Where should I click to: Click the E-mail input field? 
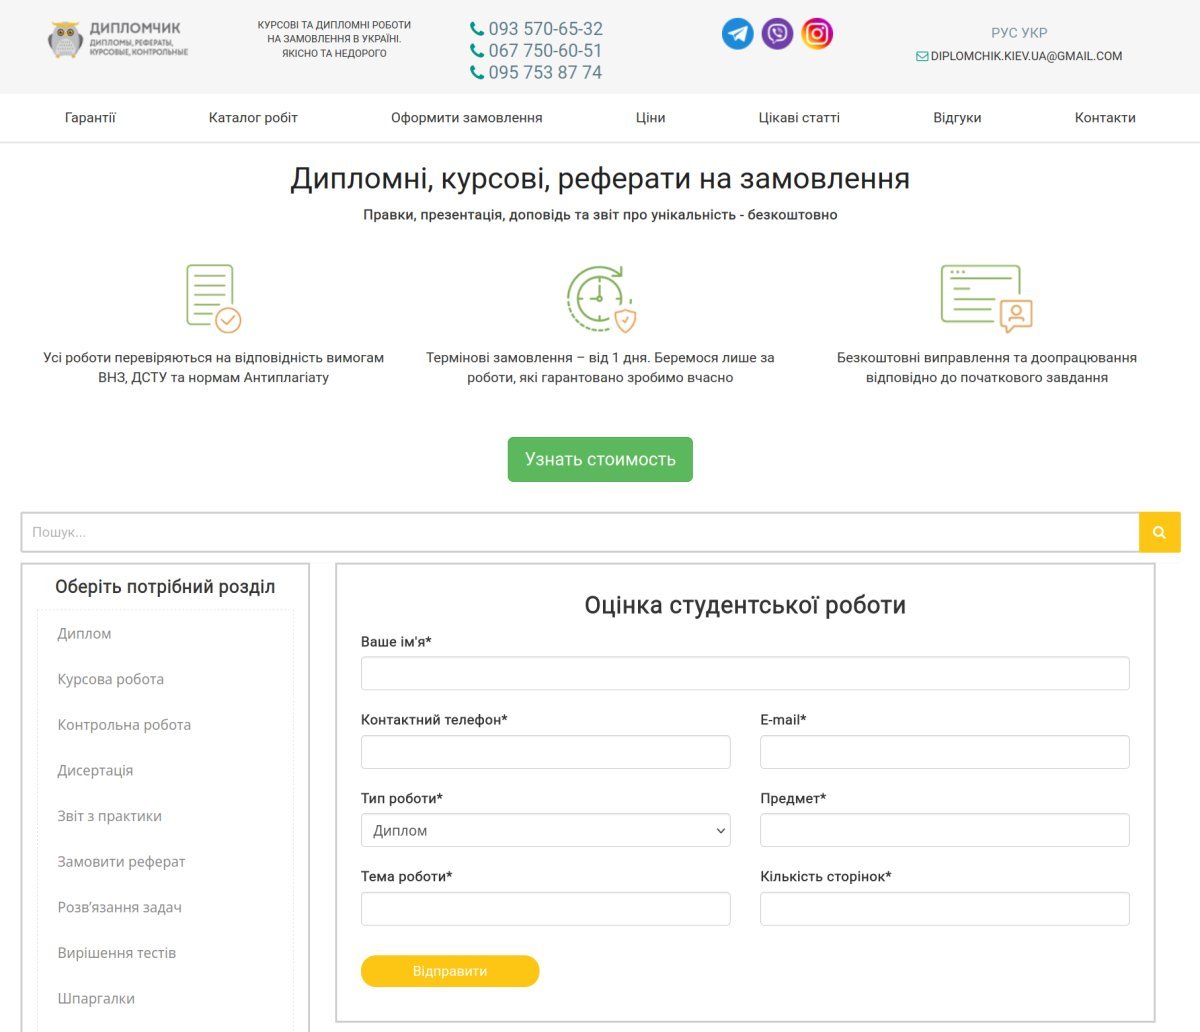(x=945, y=752)
